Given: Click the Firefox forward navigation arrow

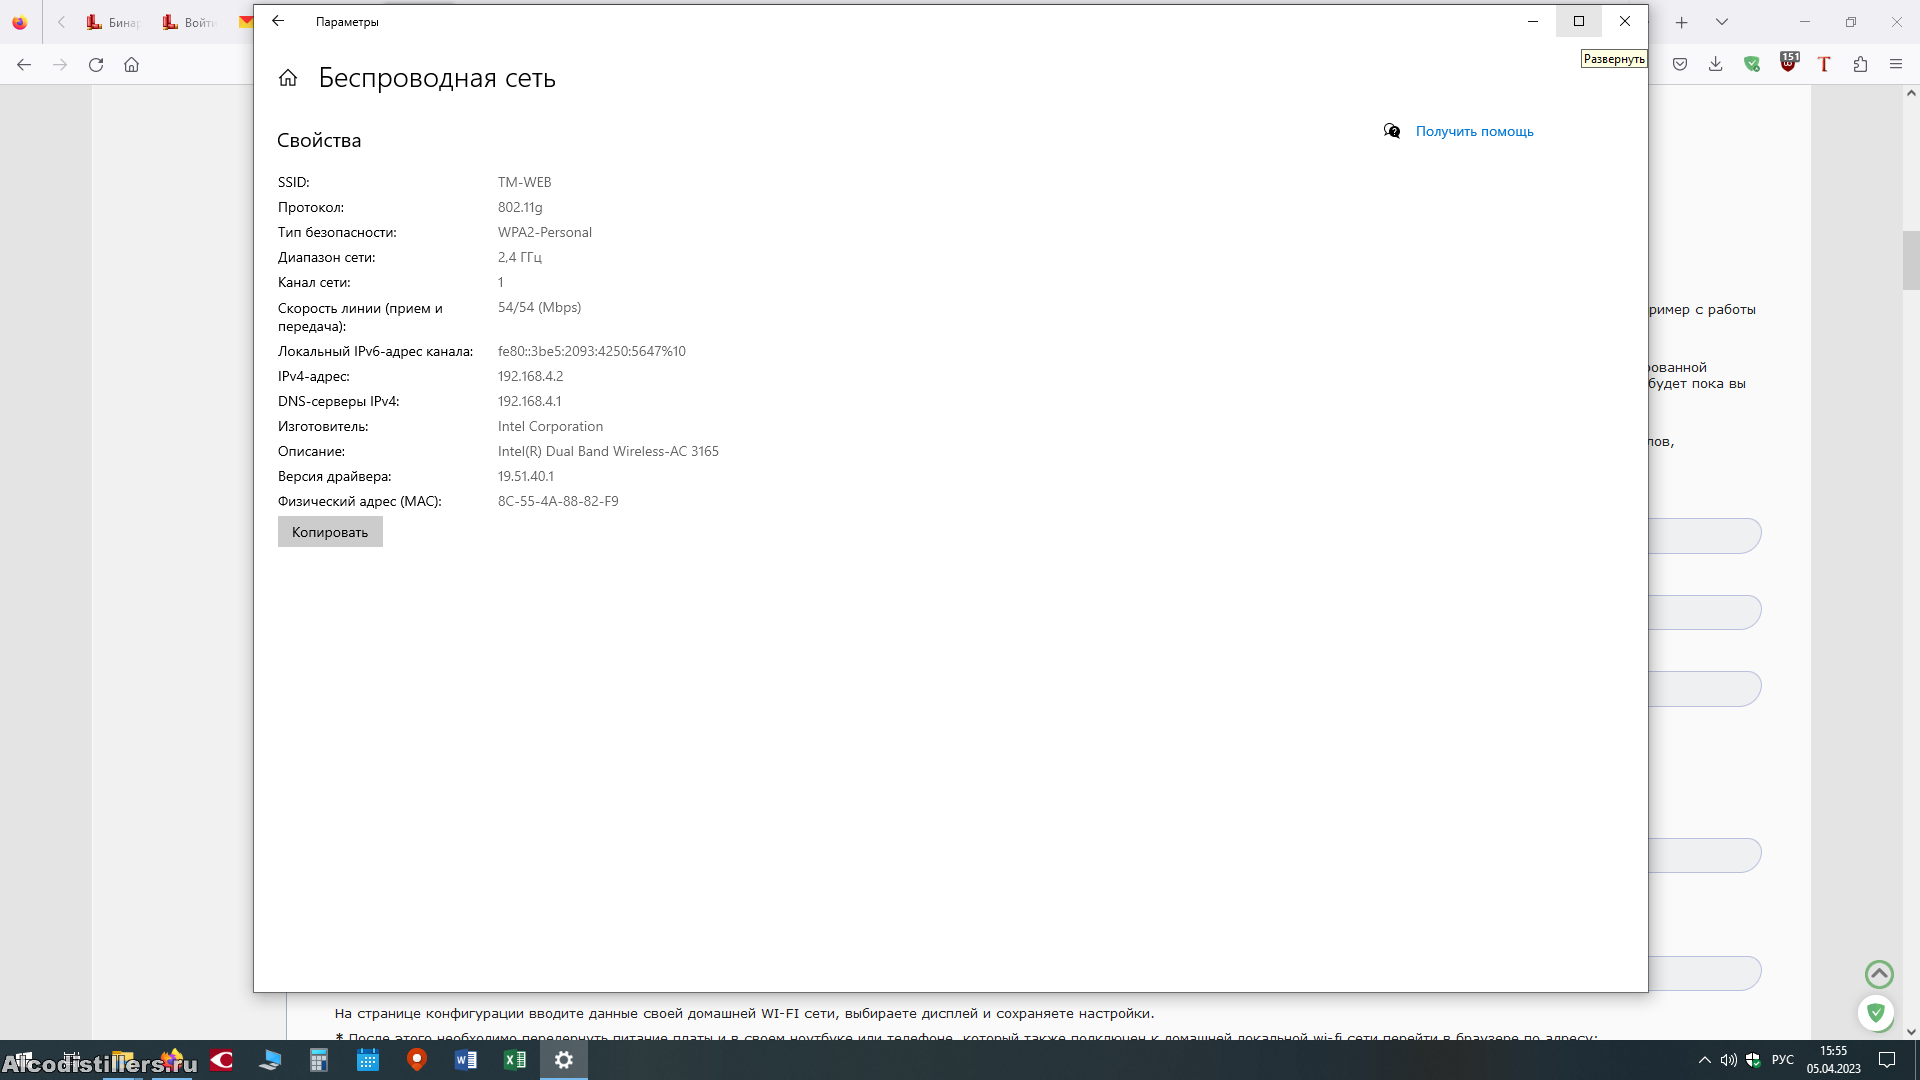Looking at the screenshot, I should pyautogui.click(x=60, y=65).
